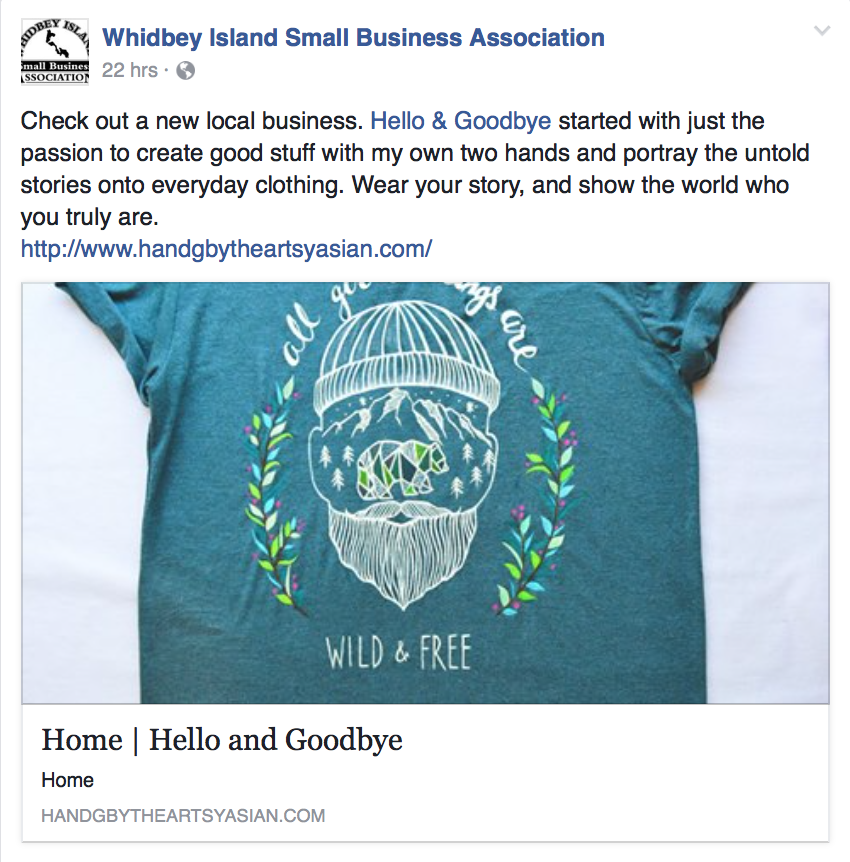Click the globe public audience icon
This screenshot has height=862, width=850.
pyautogui.click(x=185, y=70)
